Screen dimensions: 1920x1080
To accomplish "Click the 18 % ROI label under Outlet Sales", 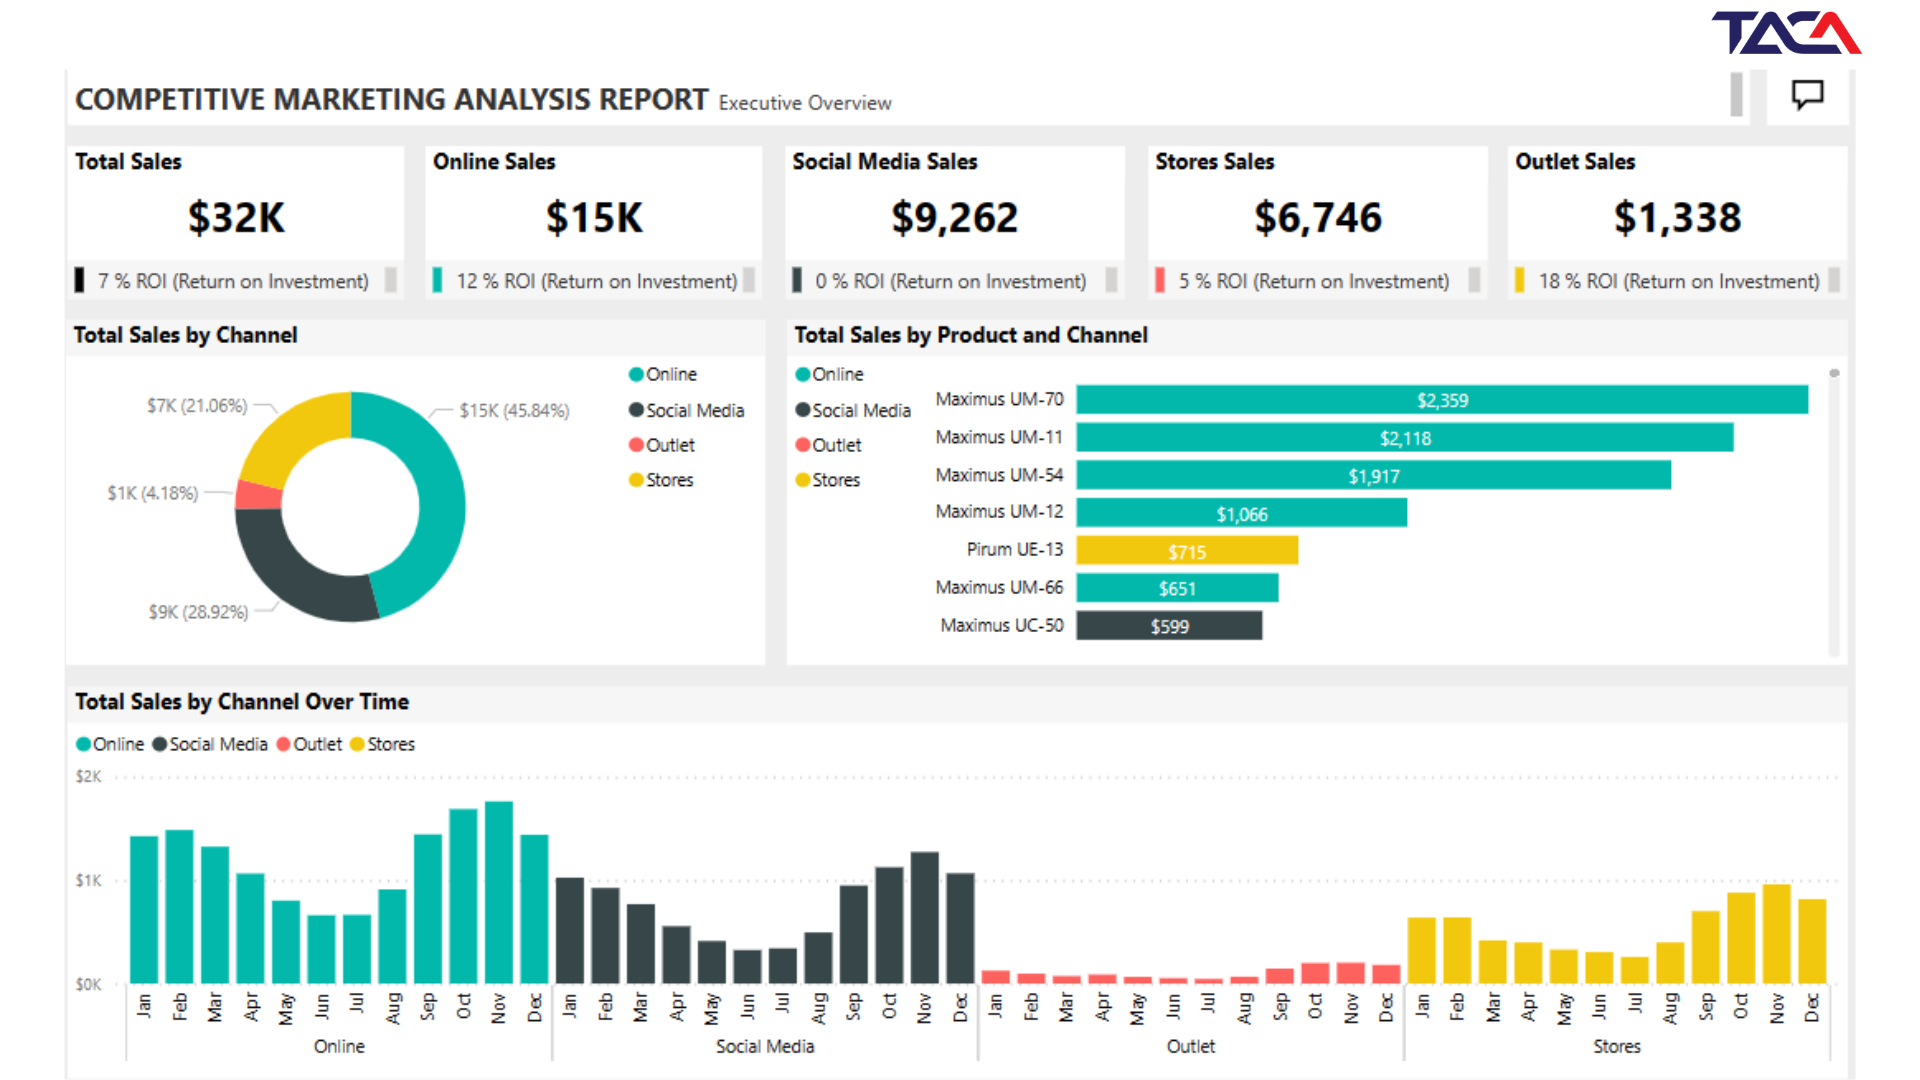I will (1679, 282).
